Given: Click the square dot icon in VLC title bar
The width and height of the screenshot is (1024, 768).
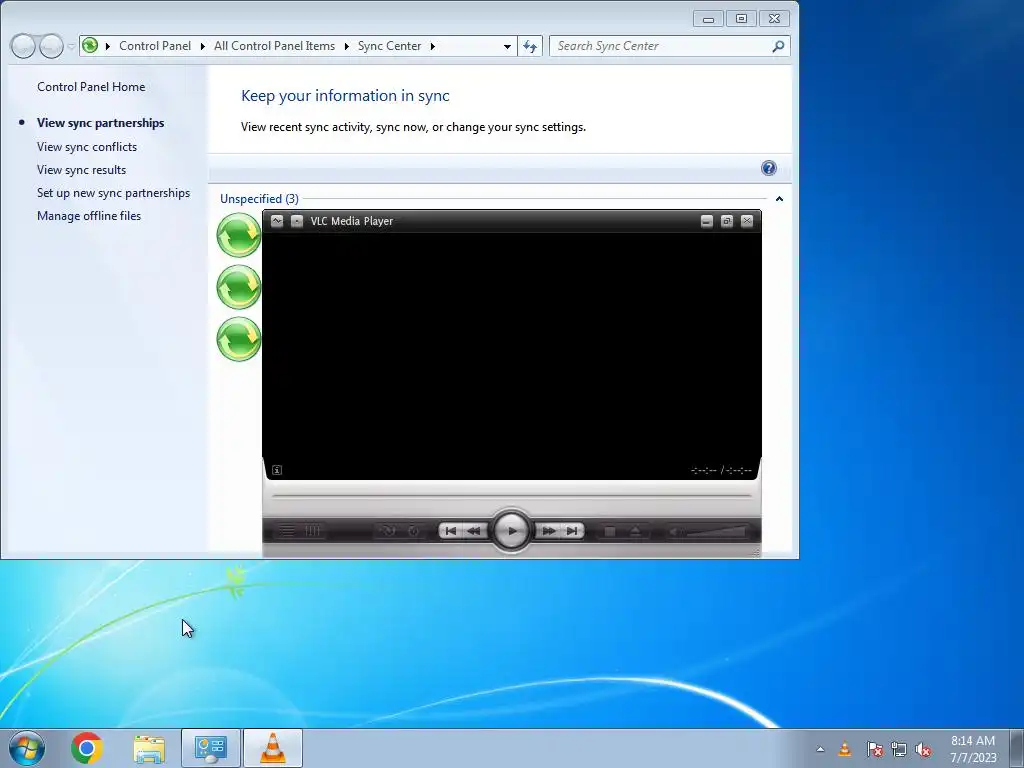Looking at the screenshot, I should (x=296, y=221).
